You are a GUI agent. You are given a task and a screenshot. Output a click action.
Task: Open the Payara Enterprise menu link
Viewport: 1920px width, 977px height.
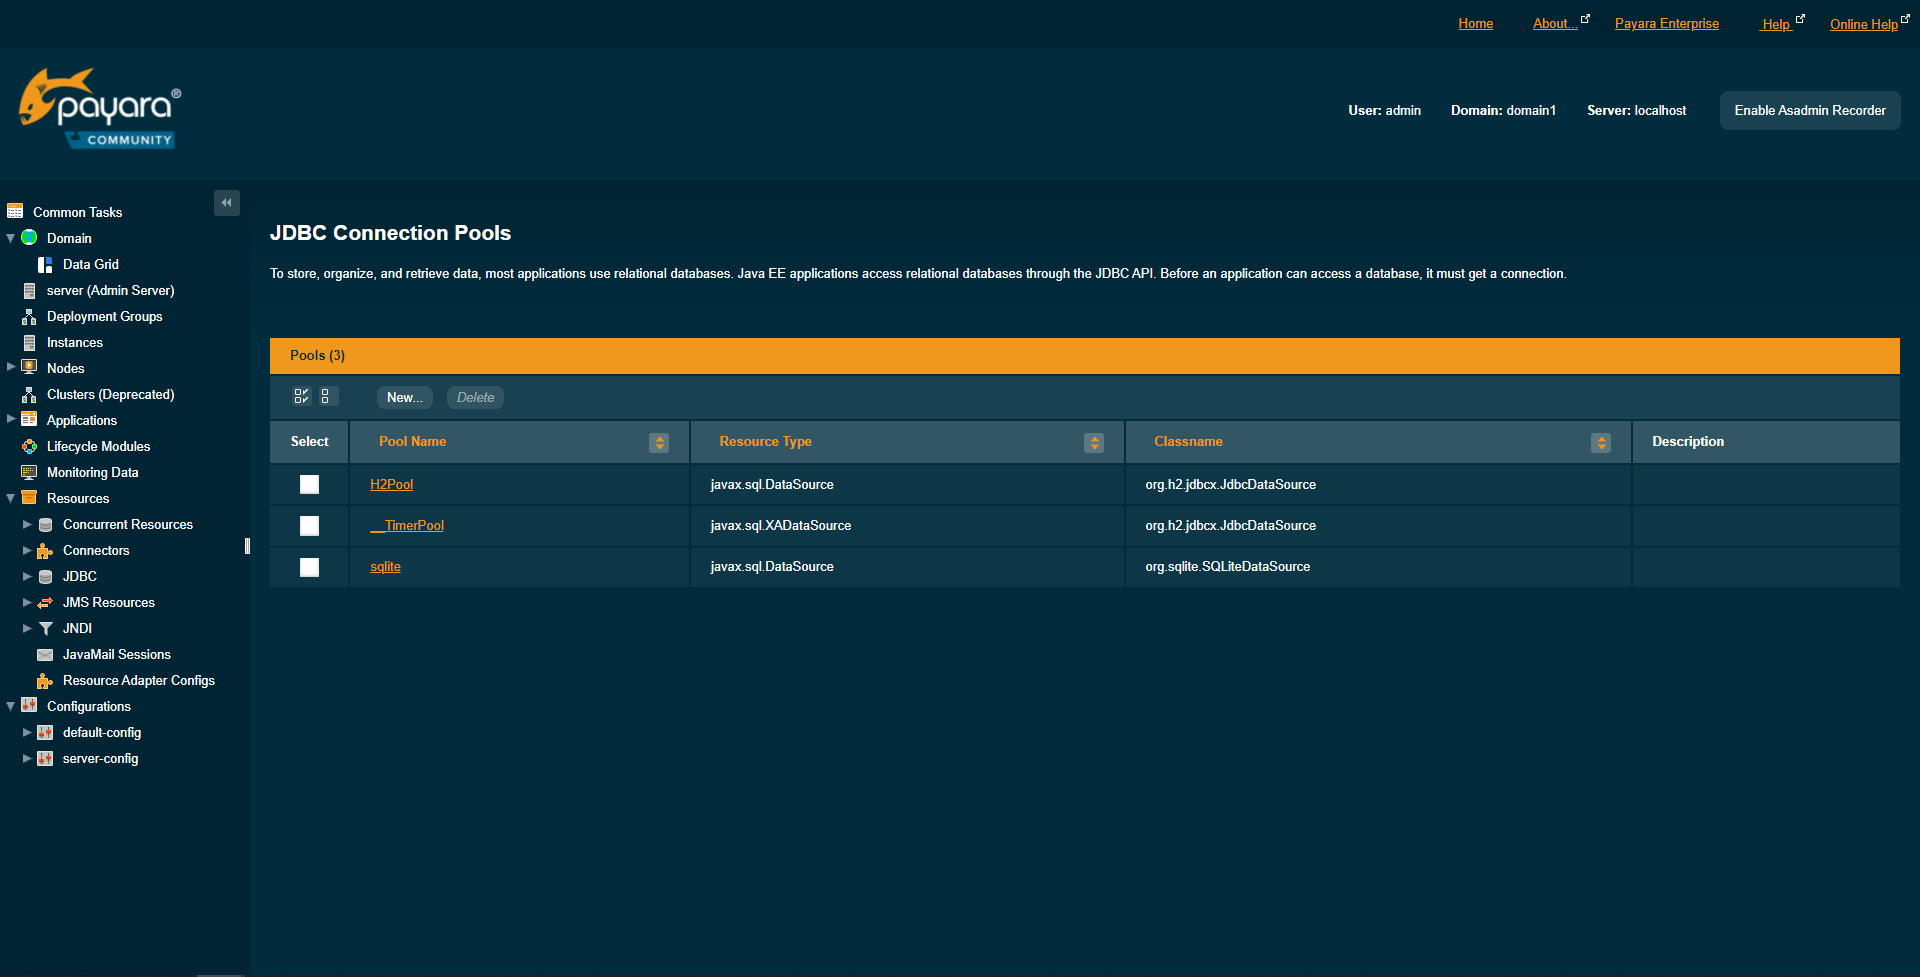(1666, 23)
